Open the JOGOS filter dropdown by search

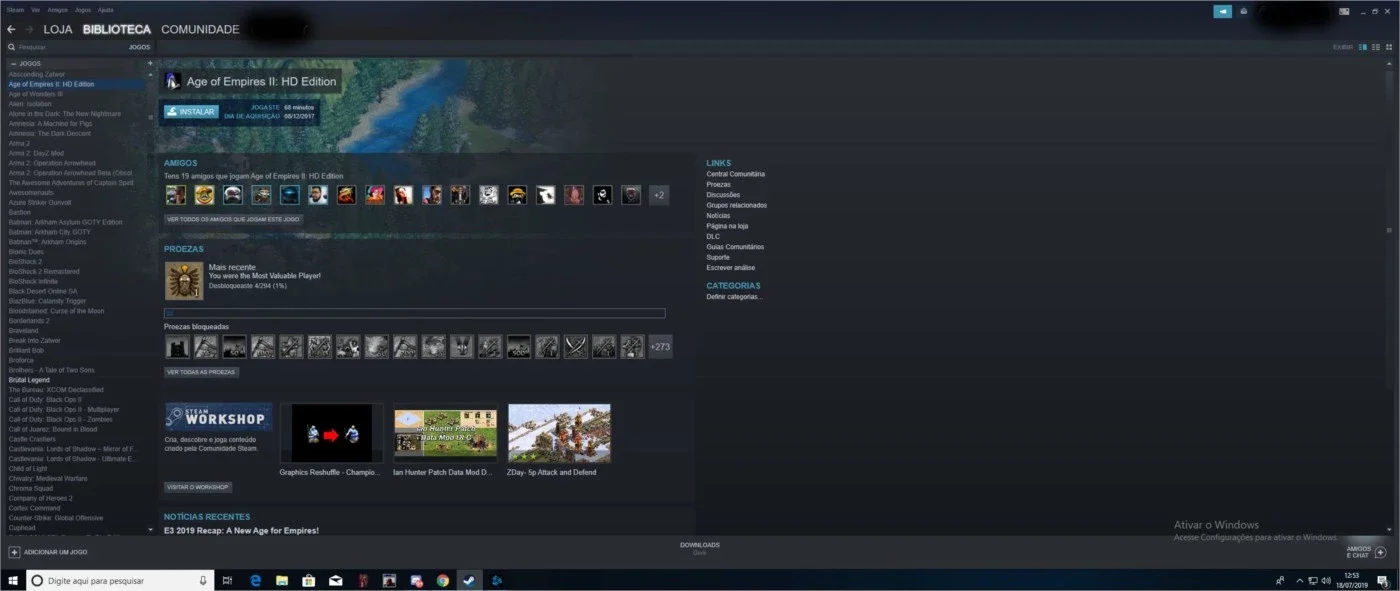tap(139, 47)
